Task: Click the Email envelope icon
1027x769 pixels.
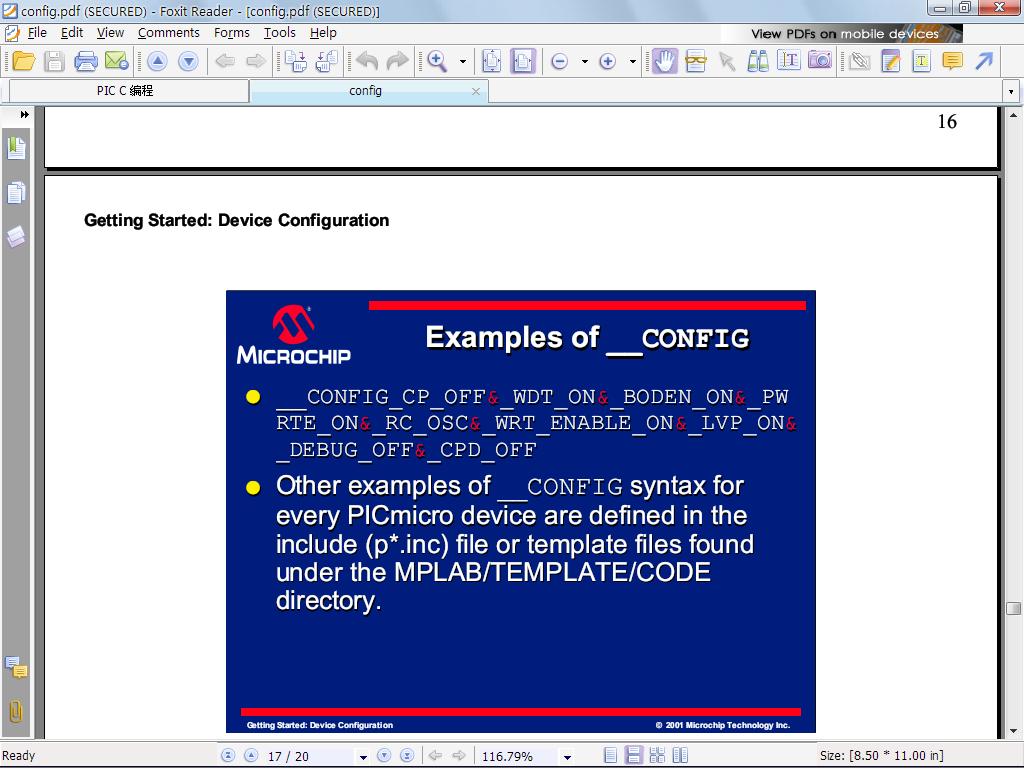Action: tap(117, 62)
